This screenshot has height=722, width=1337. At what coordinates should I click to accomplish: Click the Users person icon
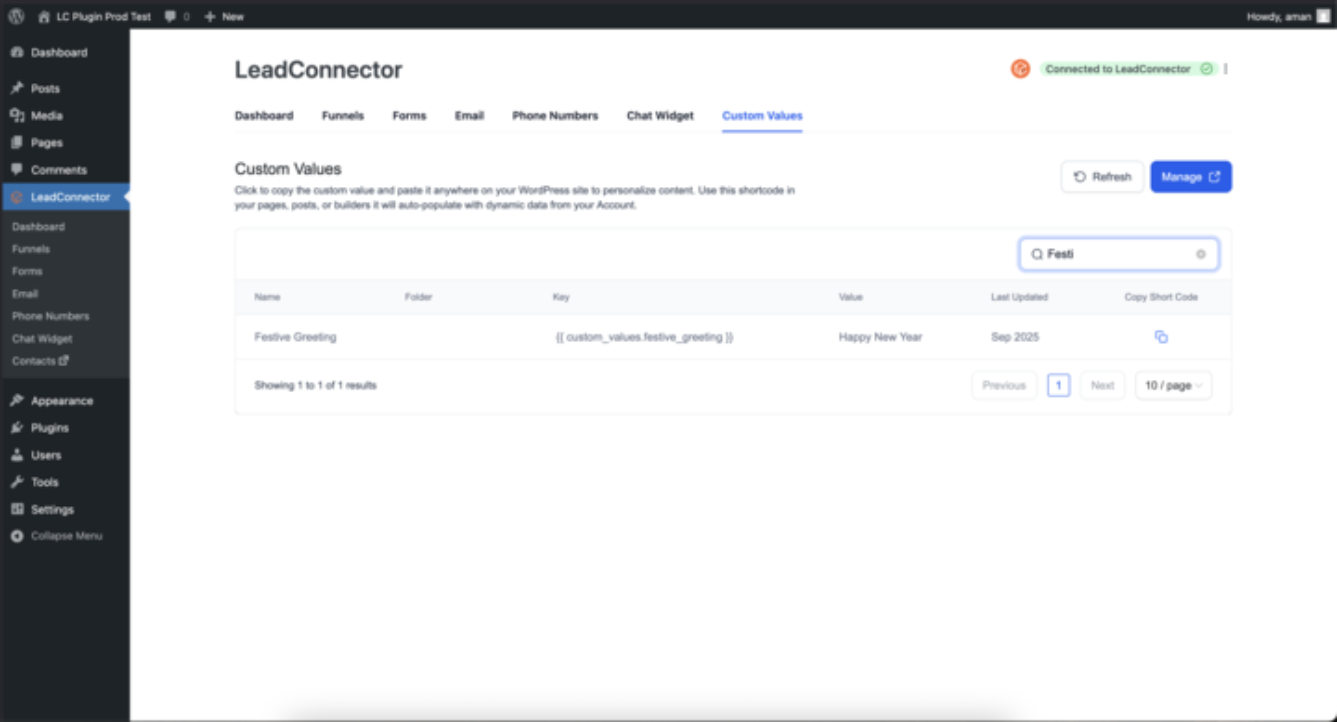[x=17, y=454]
